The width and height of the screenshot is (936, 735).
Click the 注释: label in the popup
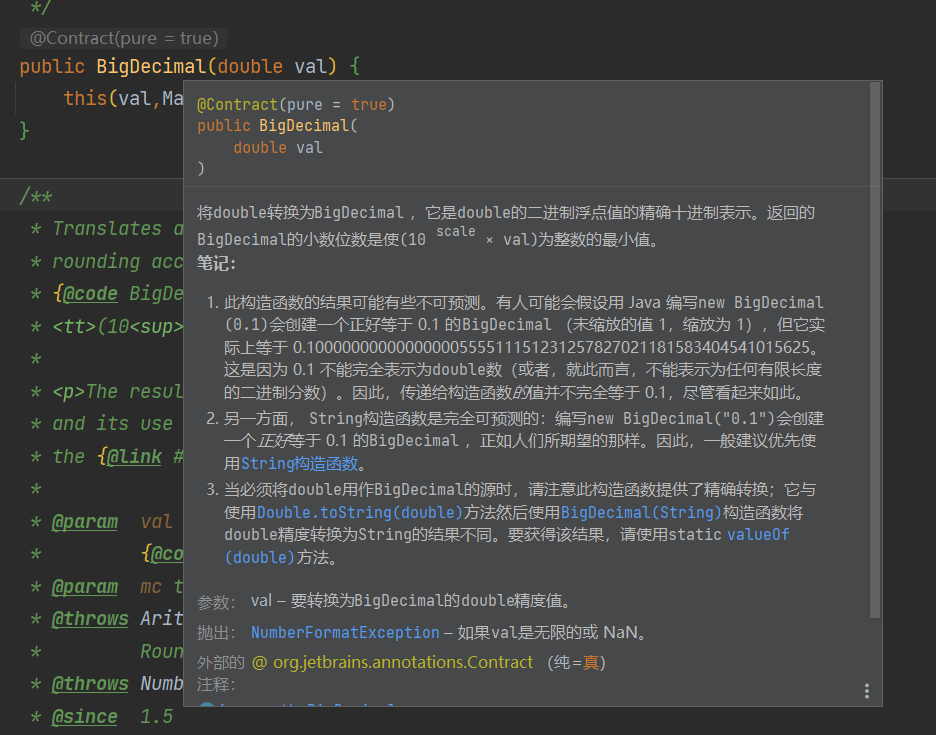tap(216, 684)
